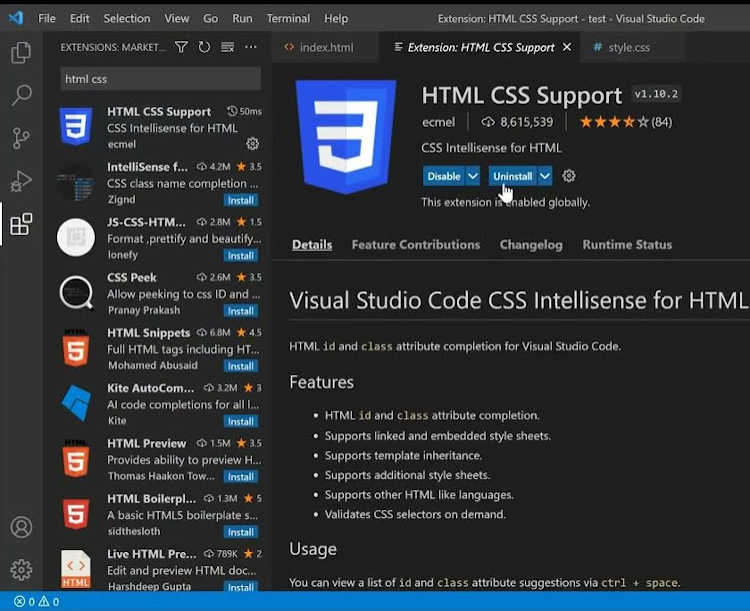Install HTML Preview by Thomas Haakon

click(241, 477)
